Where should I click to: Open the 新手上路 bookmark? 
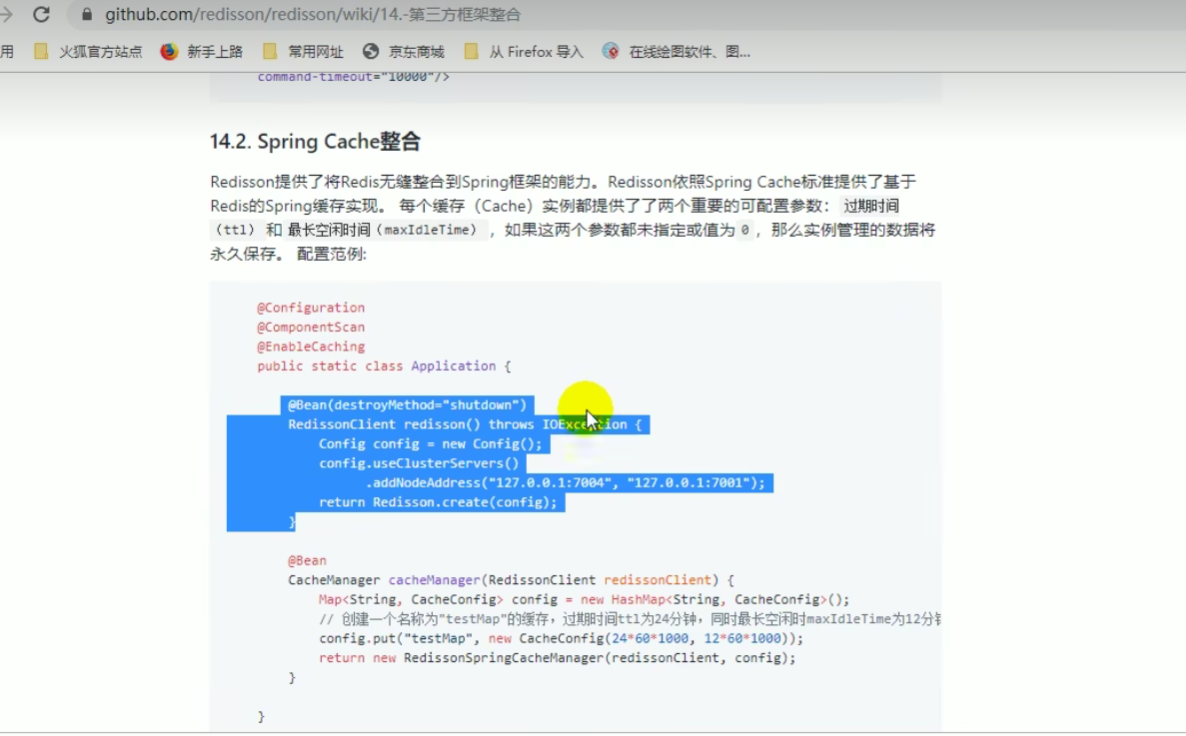[x=215, y=51]
